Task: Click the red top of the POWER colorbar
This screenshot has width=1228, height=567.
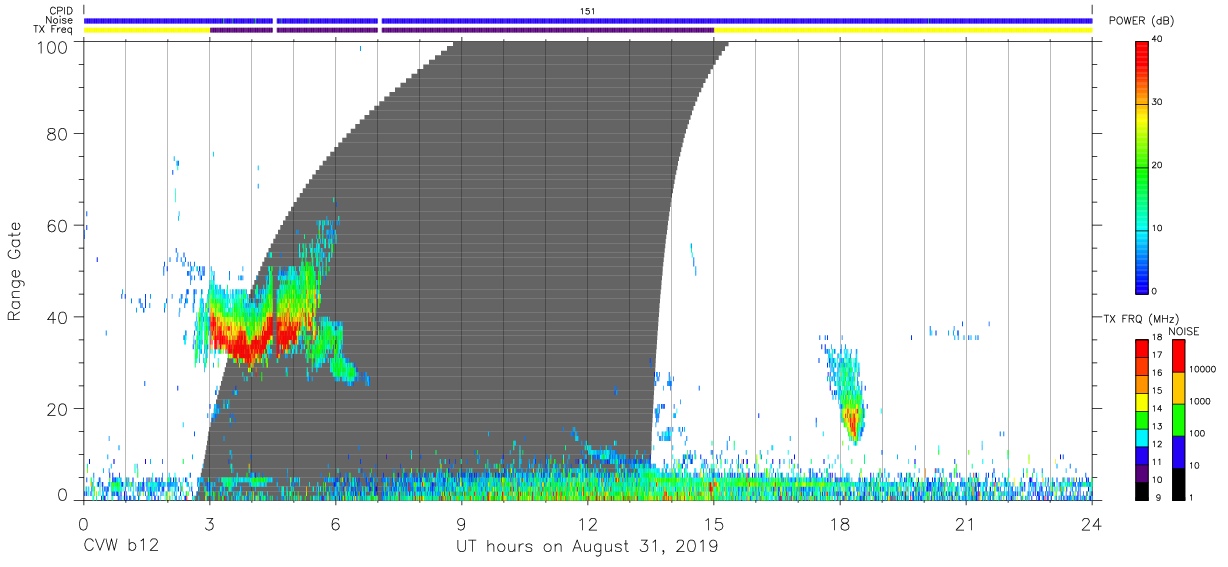Action: pyautogui.click(x=1142, y=55)
